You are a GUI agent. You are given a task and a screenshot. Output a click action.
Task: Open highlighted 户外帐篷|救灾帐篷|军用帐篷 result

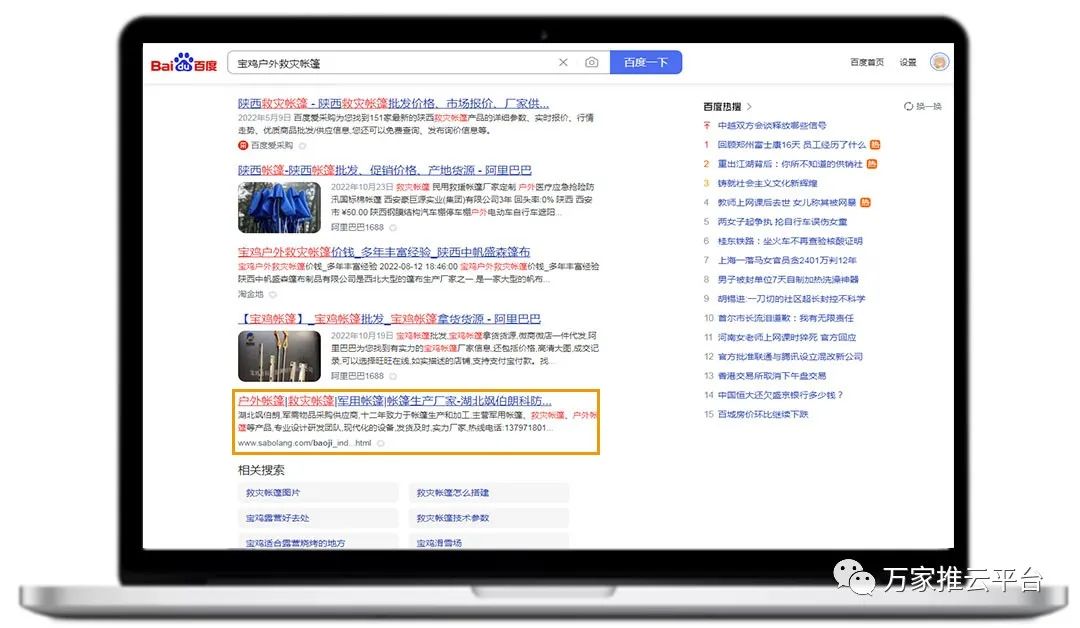(394, 401)
